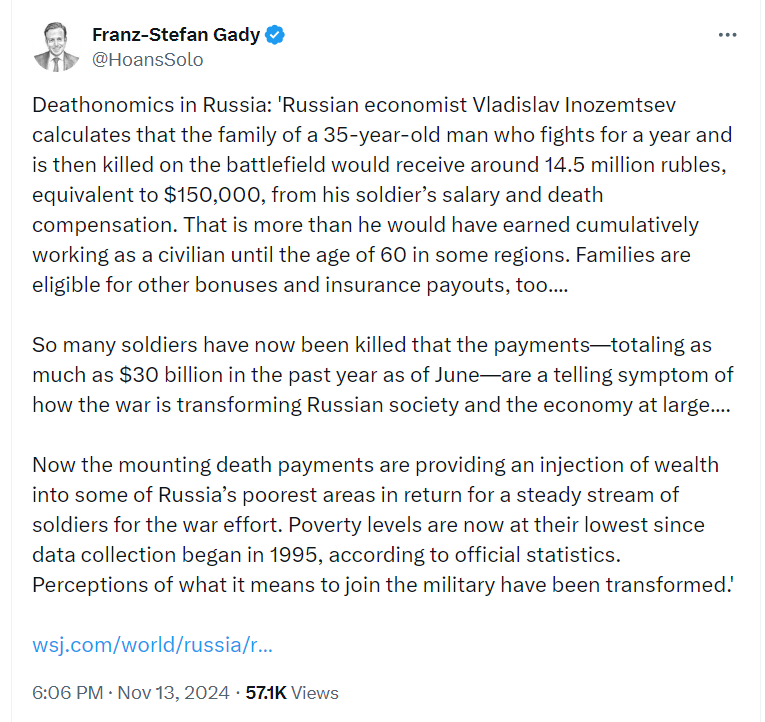Viewport: 765px width, 722px height.
Task: Click the final sentence 'Perceptions of what it means'
Action: [x=382, y=585]
